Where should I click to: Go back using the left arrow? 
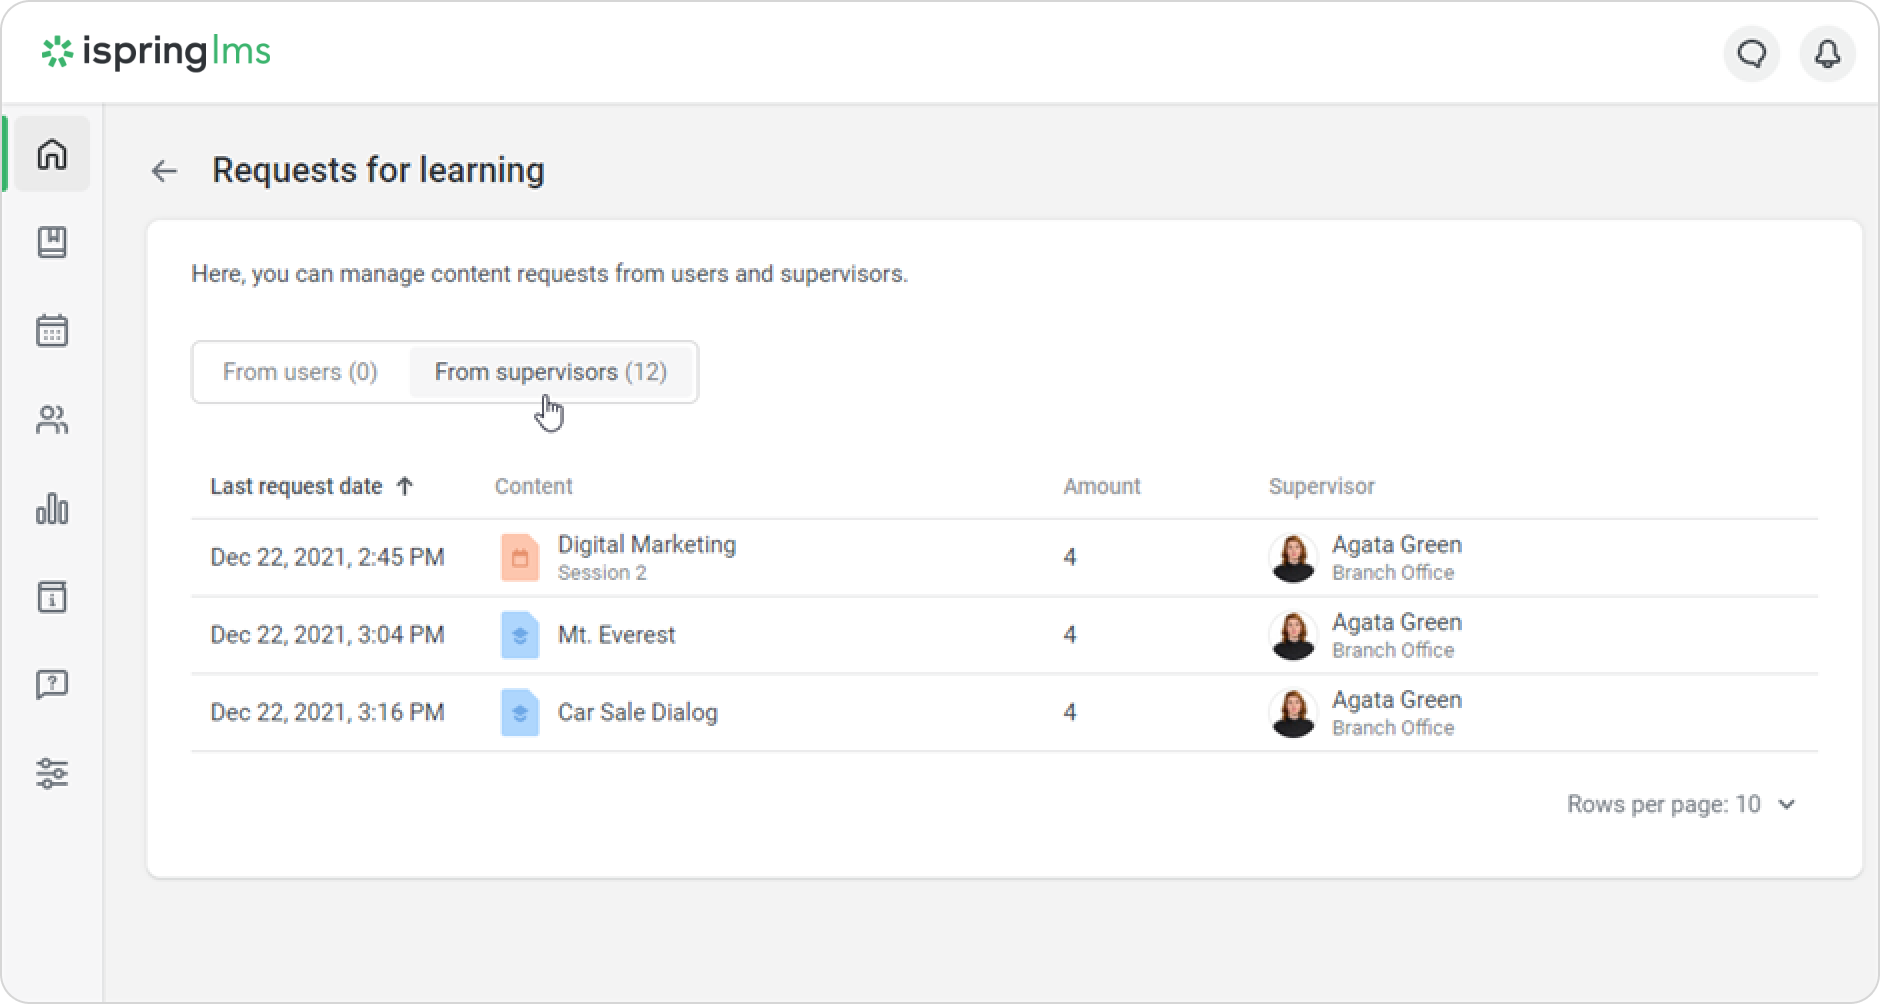(x=164, y=171)
